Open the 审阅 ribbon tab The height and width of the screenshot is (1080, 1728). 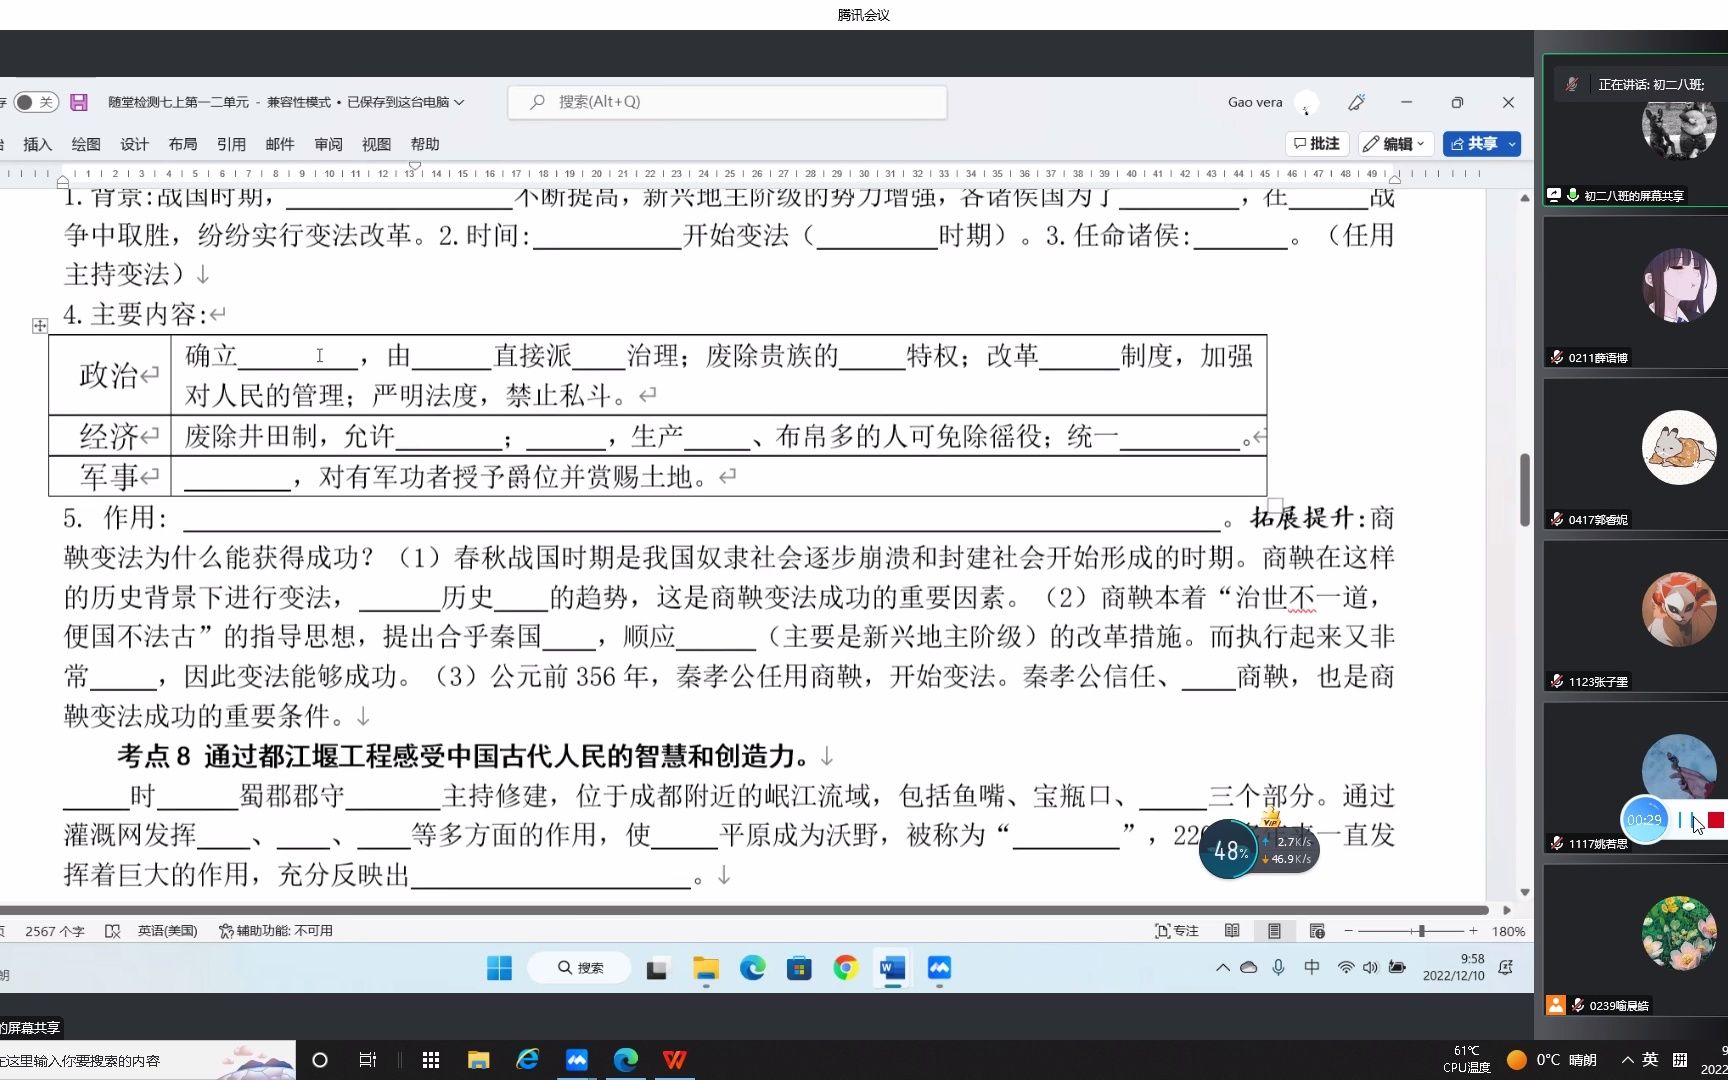[328, 144]
